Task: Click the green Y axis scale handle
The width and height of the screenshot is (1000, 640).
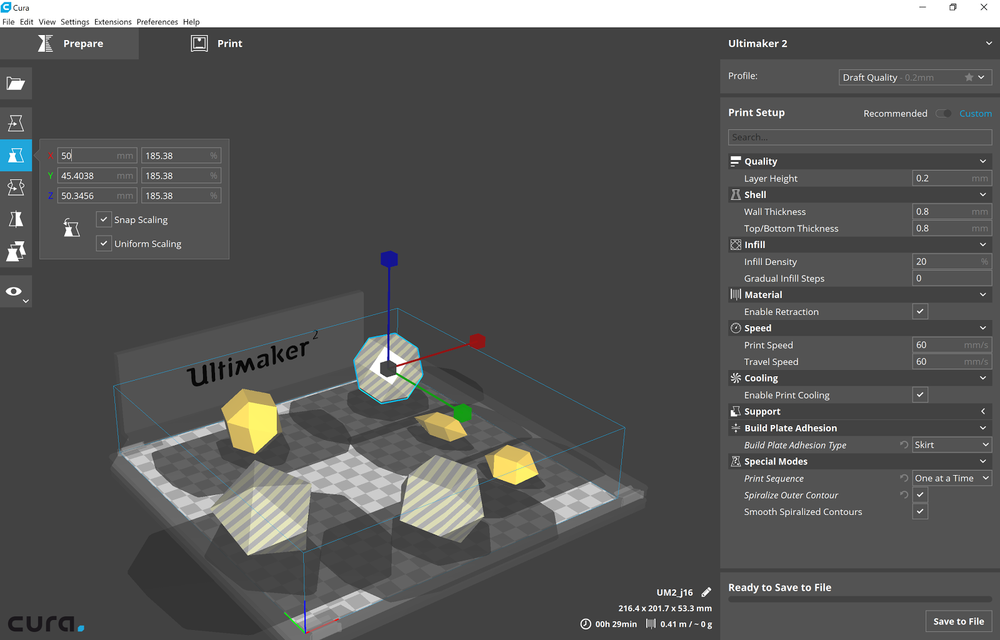Action: pos(462,413)
